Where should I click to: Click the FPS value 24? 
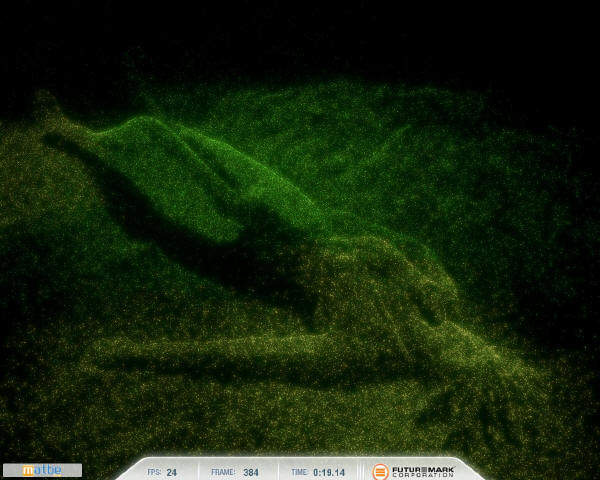171,473
